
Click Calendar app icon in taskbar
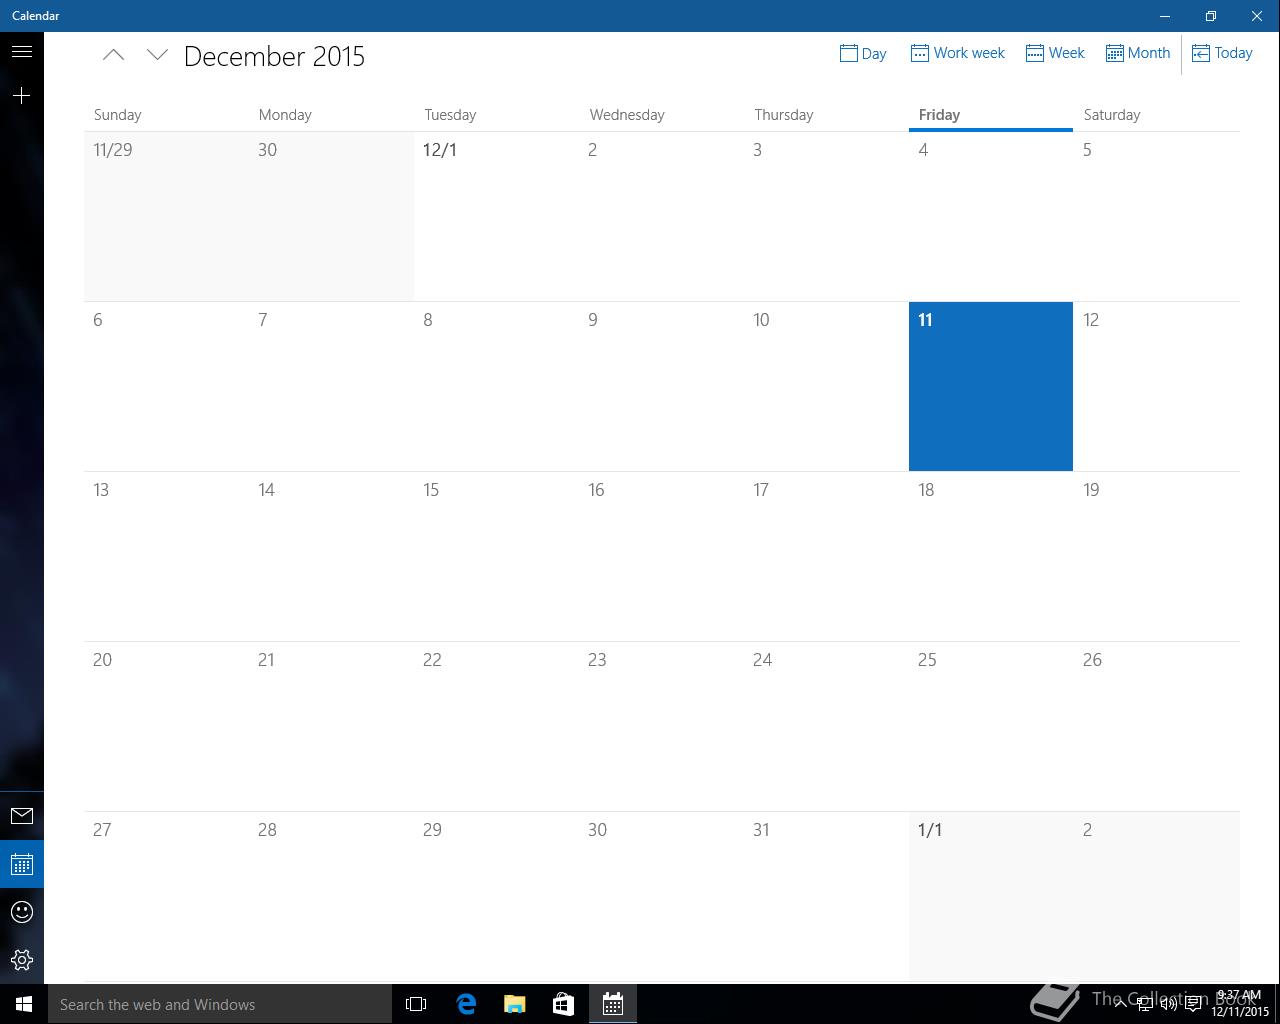tap(613, 1004)
